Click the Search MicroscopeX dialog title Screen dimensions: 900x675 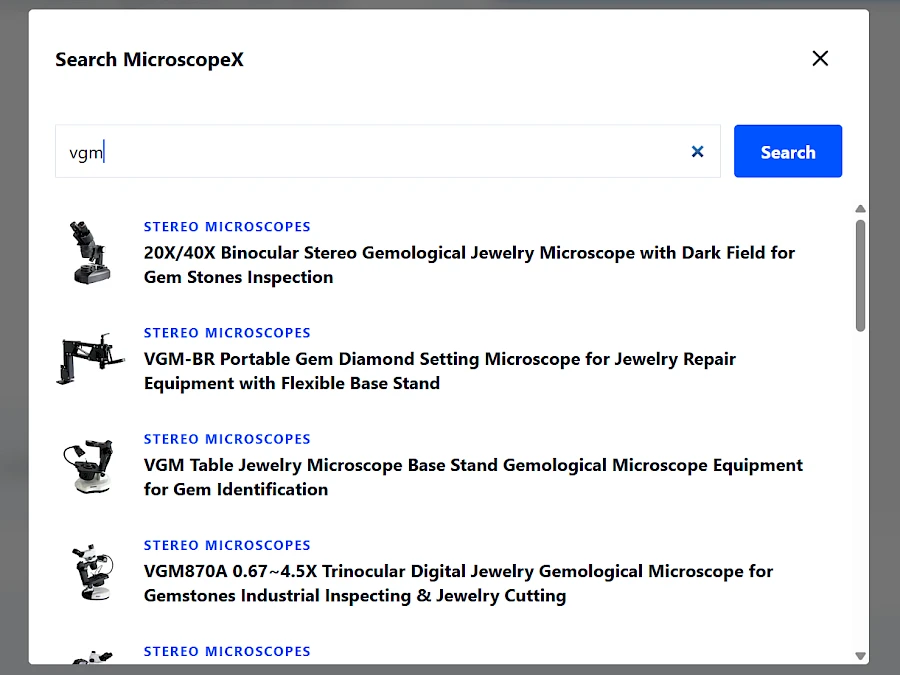(x=149, y=59)
